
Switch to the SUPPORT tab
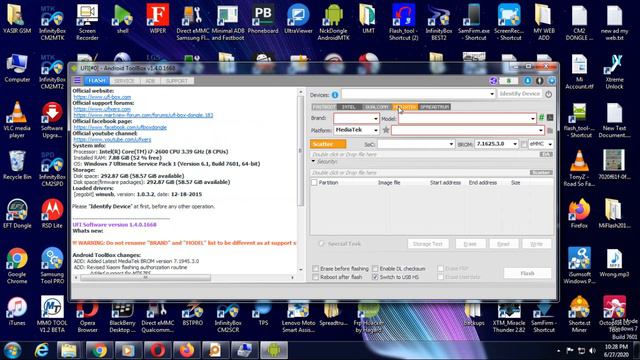177,81
